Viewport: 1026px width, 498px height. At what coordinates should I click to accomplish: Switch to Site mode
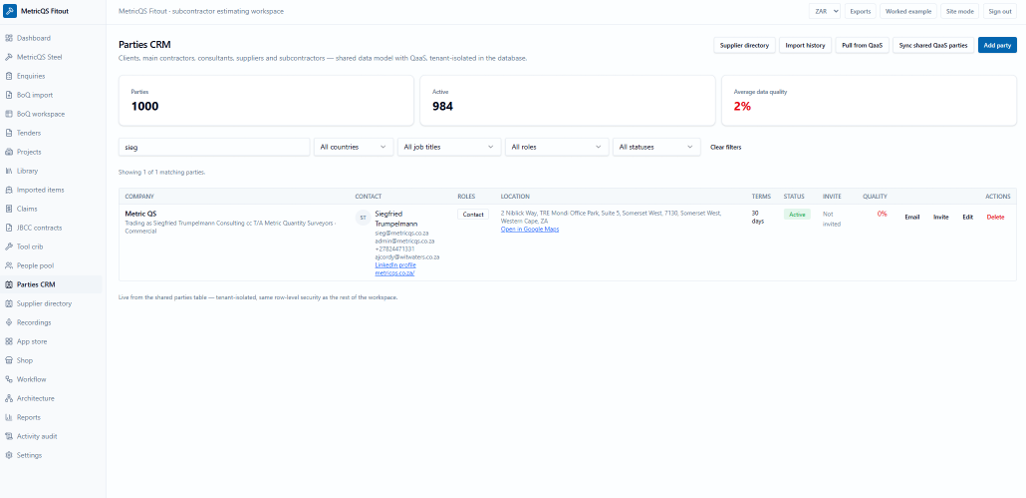click(960, 11)
